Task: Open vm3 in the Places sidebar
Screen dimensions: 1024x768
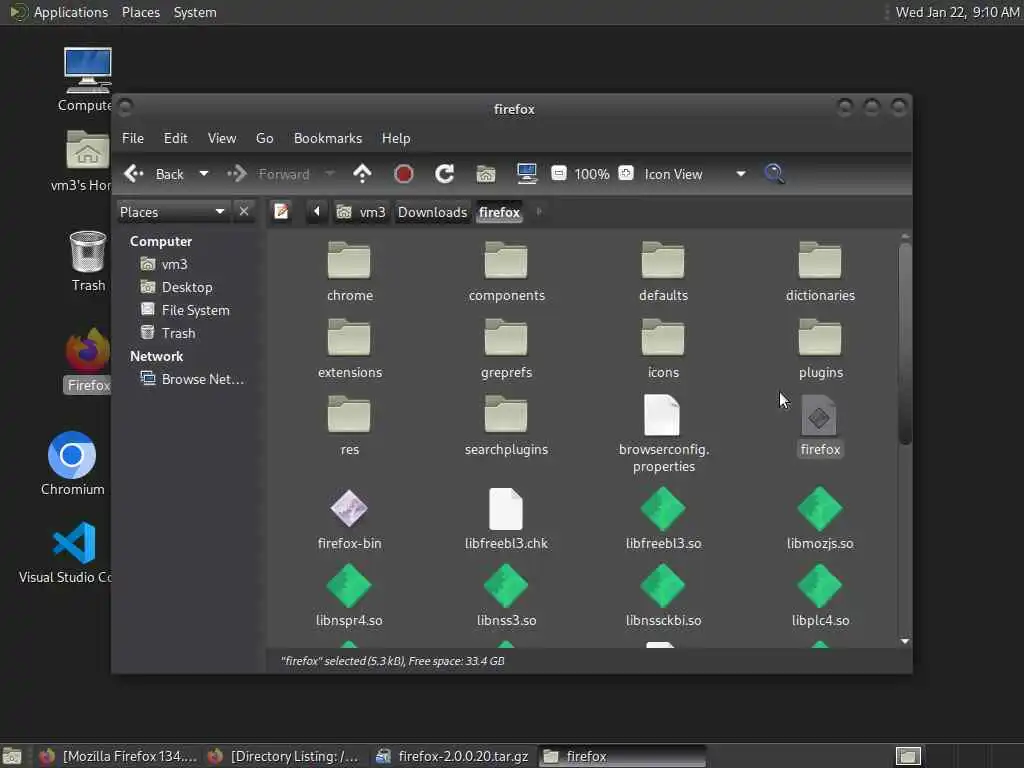Action: [x=165, y=264]
